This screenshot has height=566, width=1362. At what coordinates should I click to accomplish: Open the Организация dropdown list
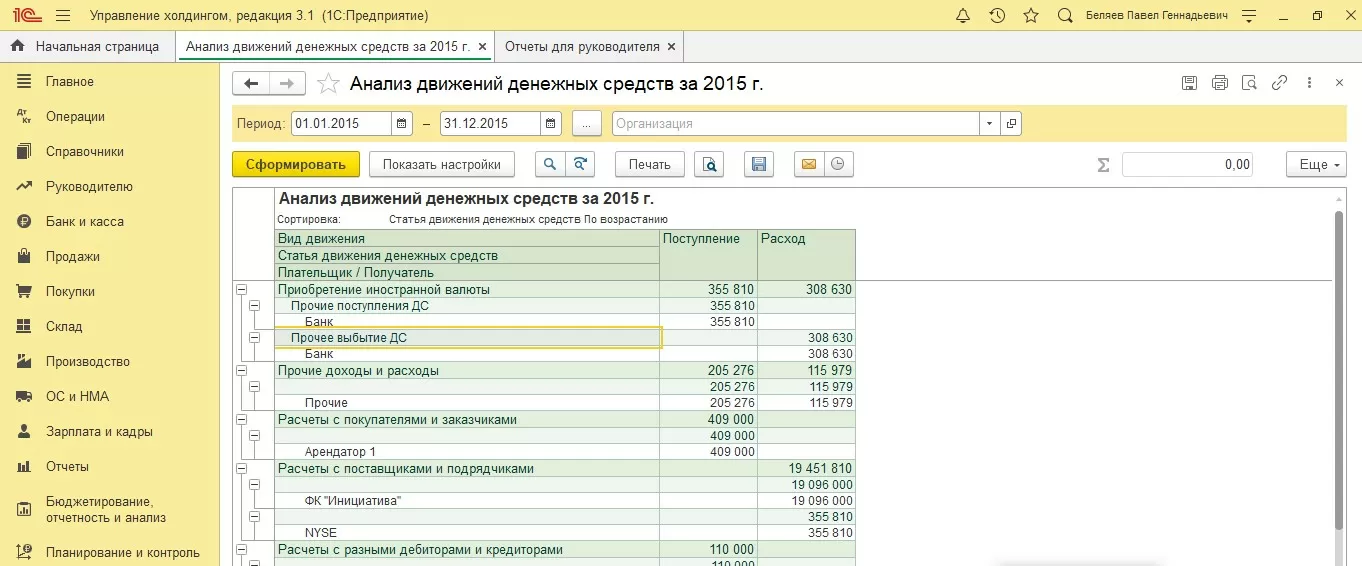(x=989, y=124)
